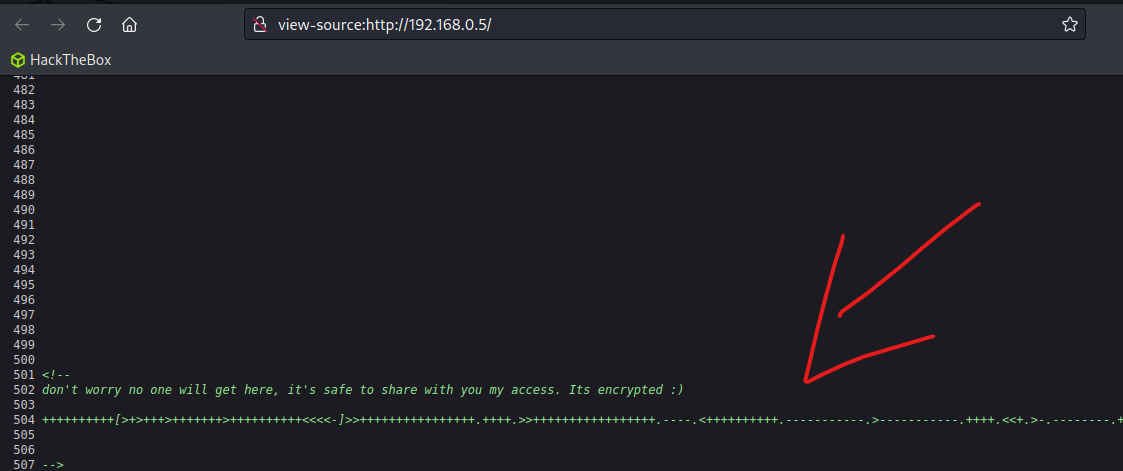1123x471 pixels.
Task: Go to home page via house icon
Action: (x=129, y=25)
